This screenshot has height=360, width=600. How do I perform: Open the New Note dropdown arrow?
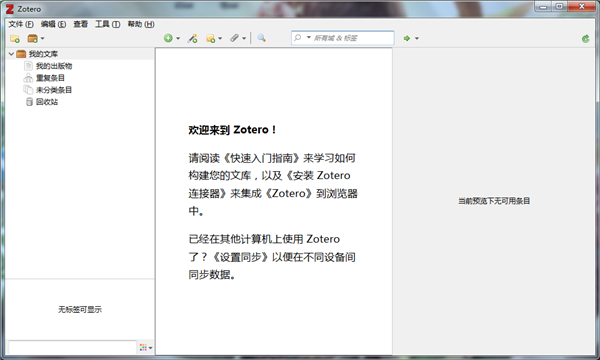point(220,38)
